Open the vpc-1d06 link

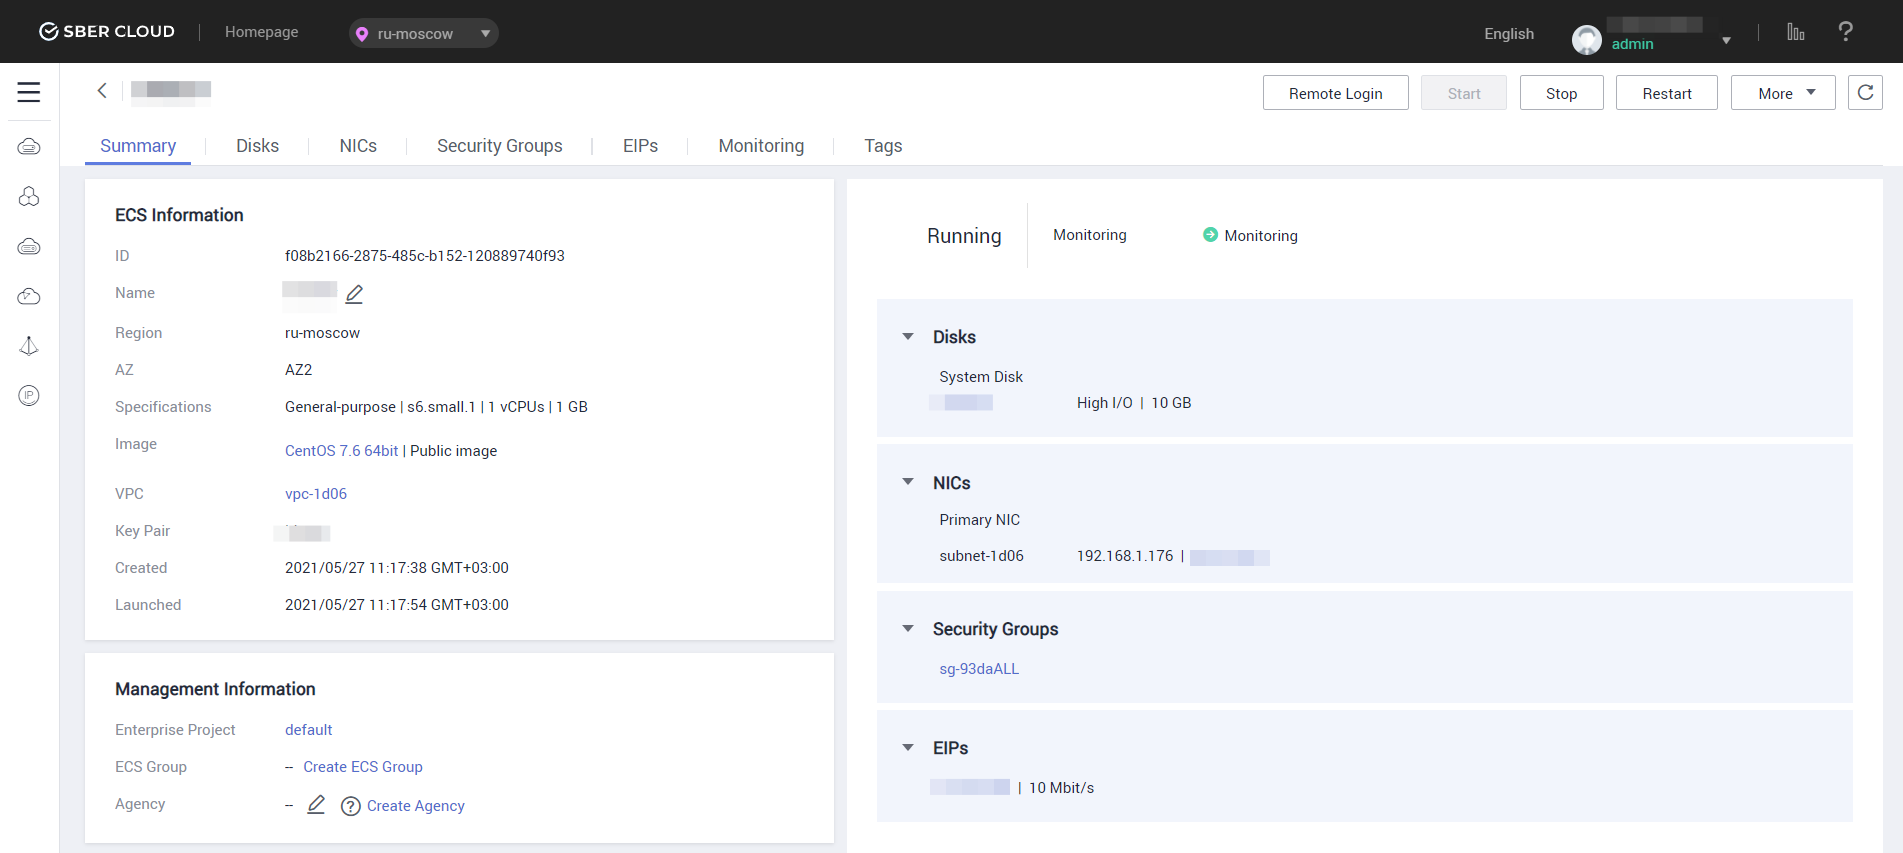pyautogui.click(x=316, y=494)
